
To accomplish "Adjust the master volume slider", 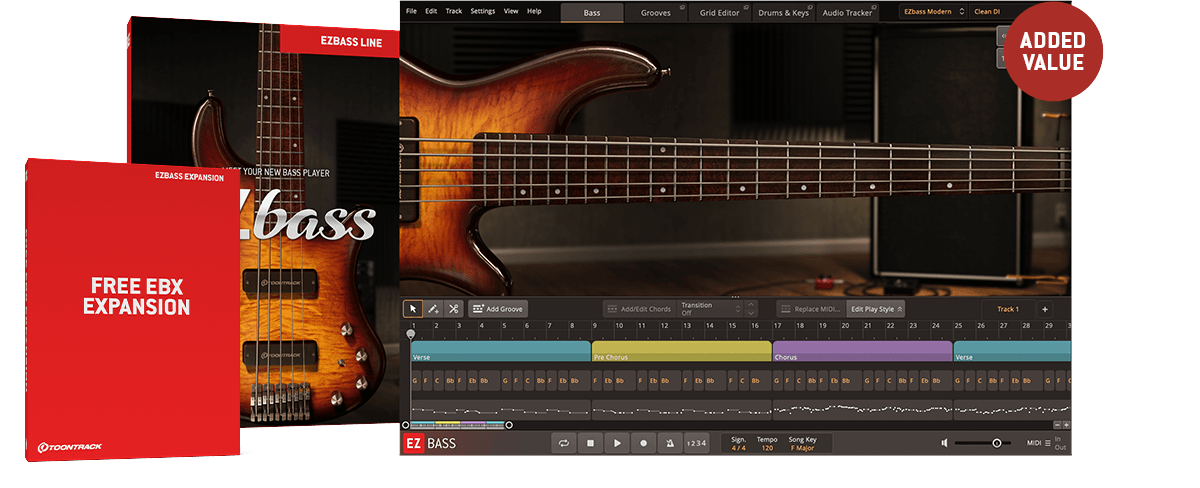I will coord(984,443).
